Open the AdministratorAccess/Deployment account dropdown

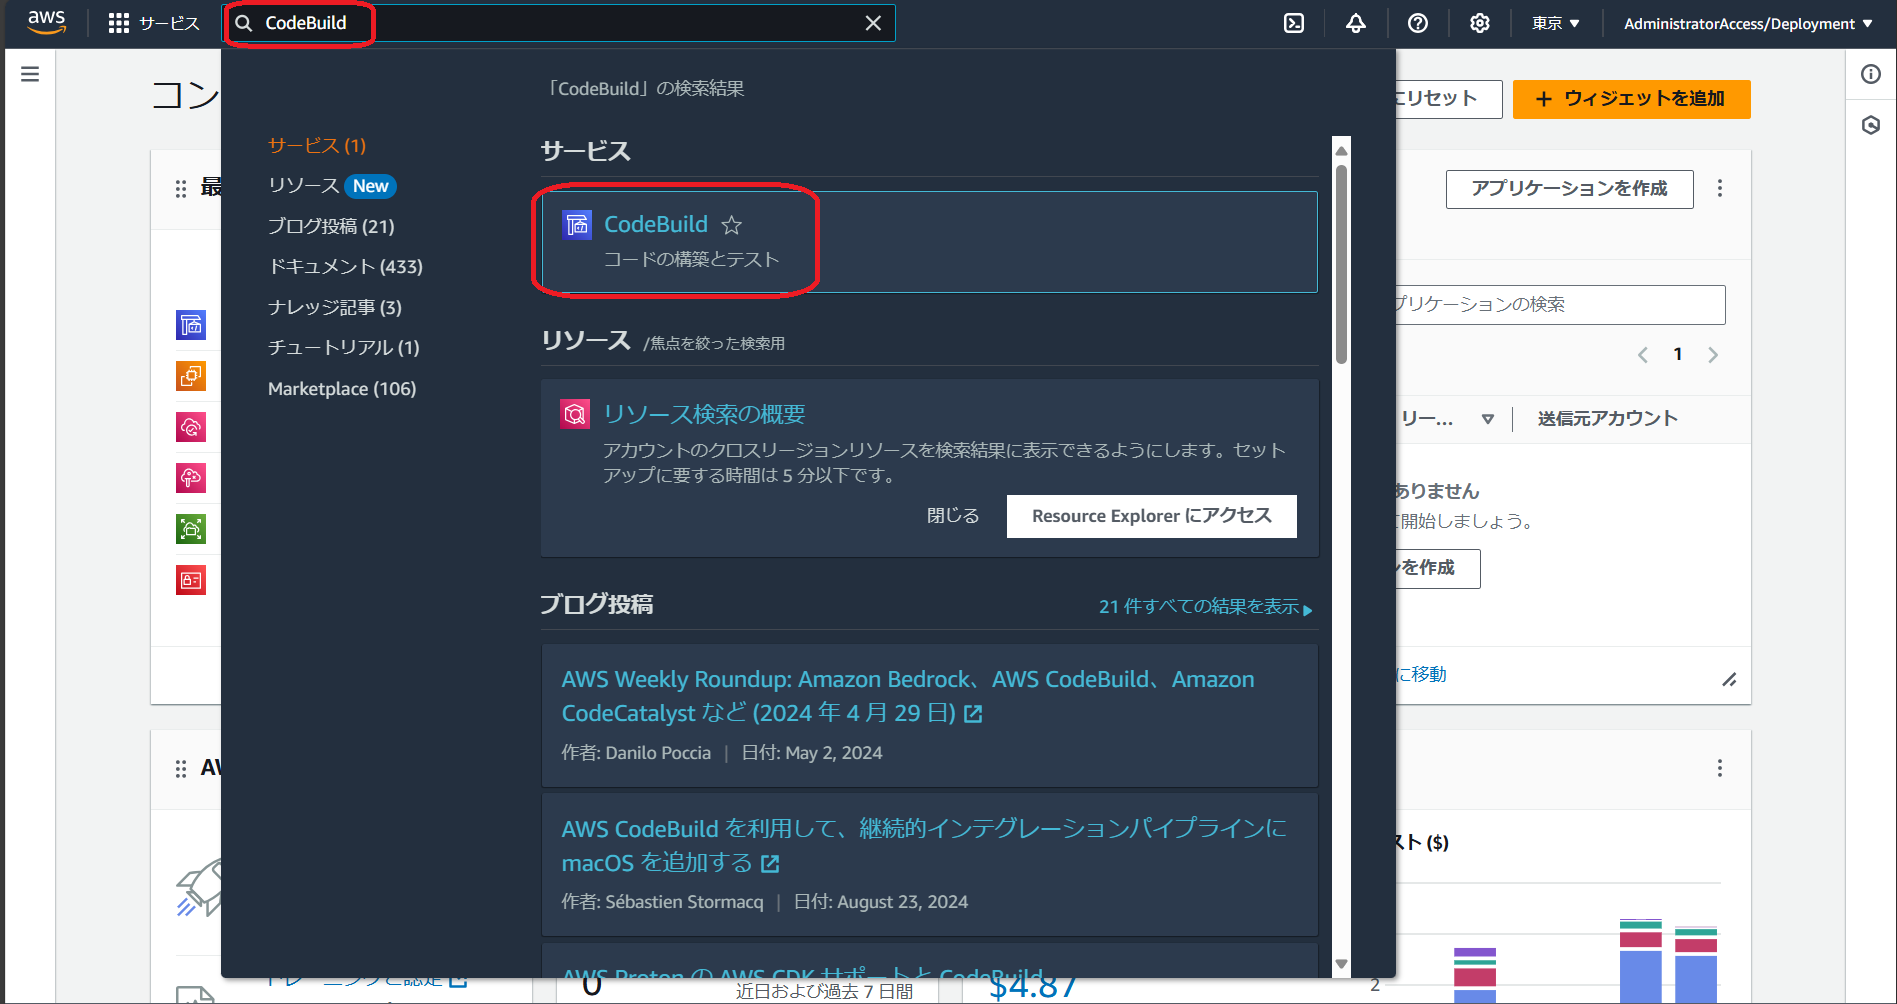point(1749,22)
